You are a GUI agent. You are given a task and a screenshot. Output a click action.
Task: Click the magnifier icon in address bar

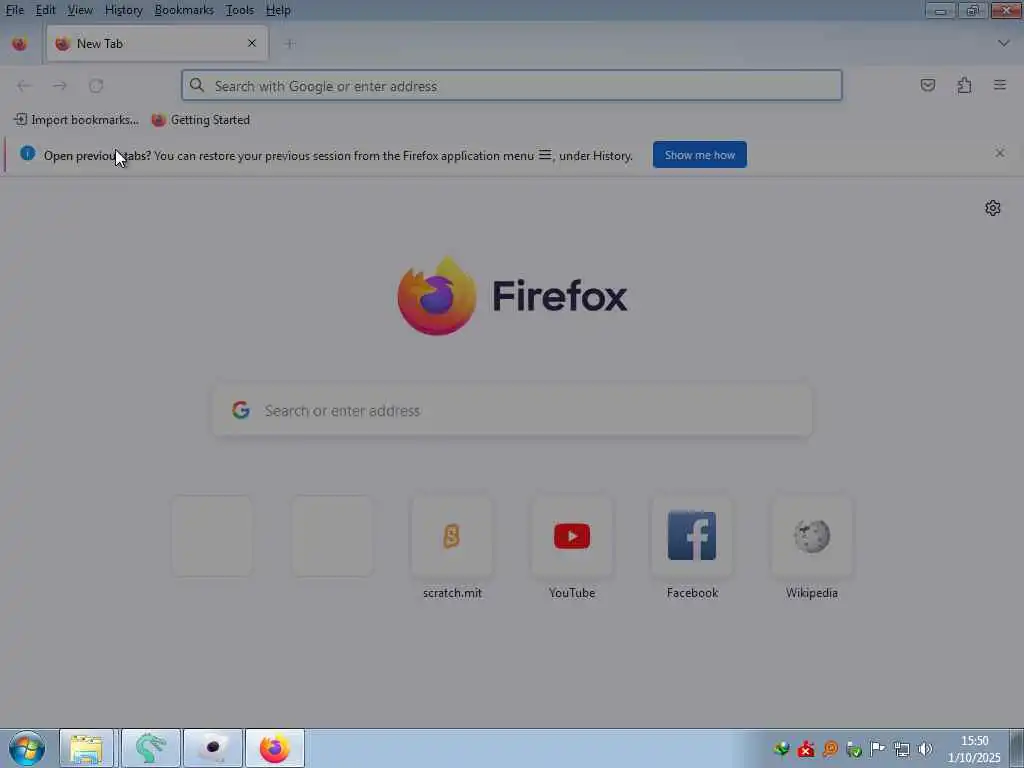tap(197, 85)
